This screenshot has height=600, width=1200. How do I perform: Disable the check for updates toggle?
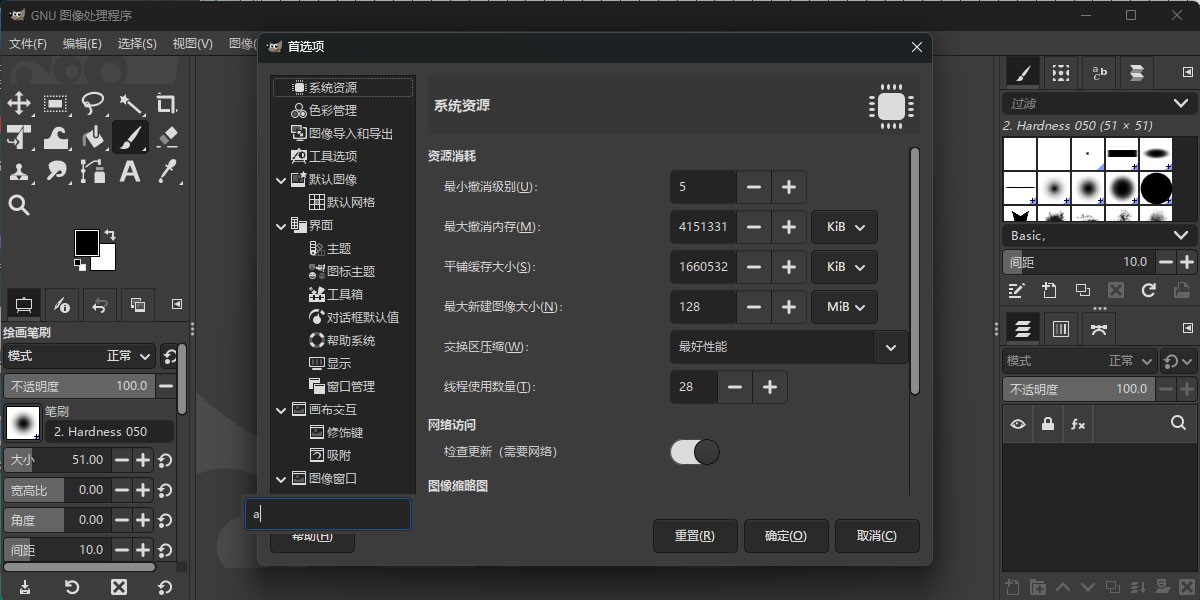(694, 452)
